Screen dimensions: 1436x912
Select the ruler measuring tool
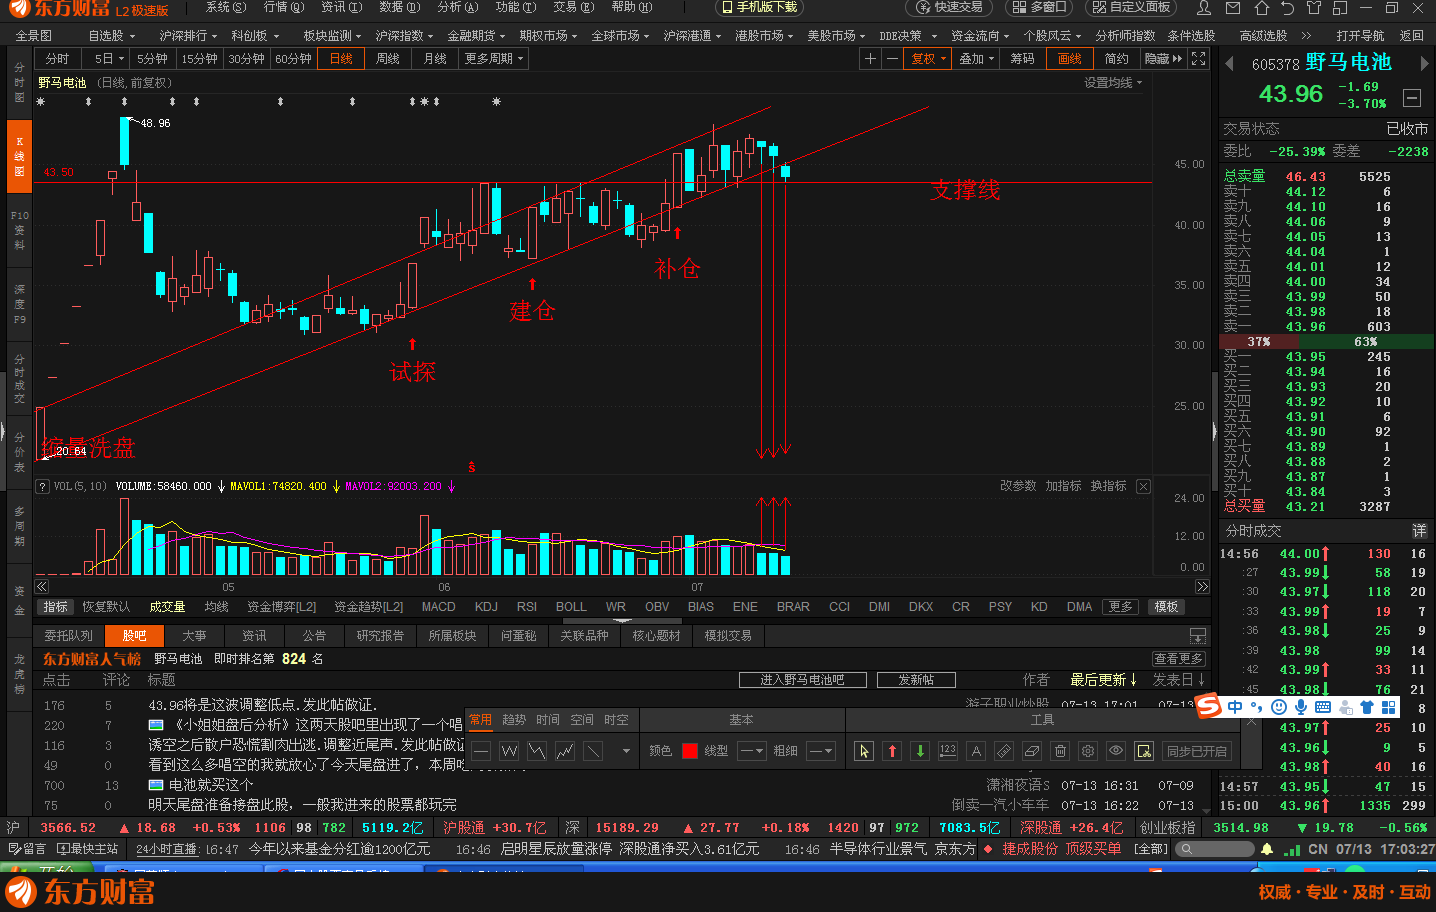(x=1004, y=751)
